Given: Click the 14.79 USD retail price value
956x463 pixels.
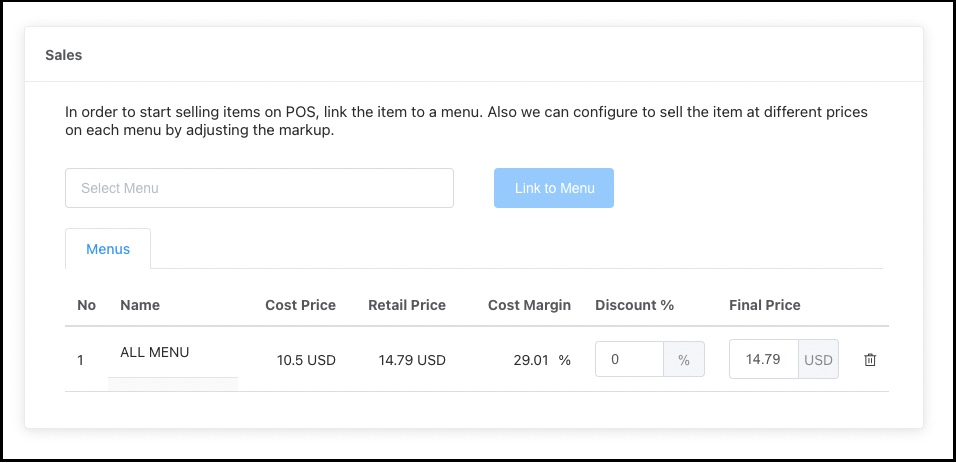Looking at the screenshot, I should pyautogui.click(x=412, y=360).
